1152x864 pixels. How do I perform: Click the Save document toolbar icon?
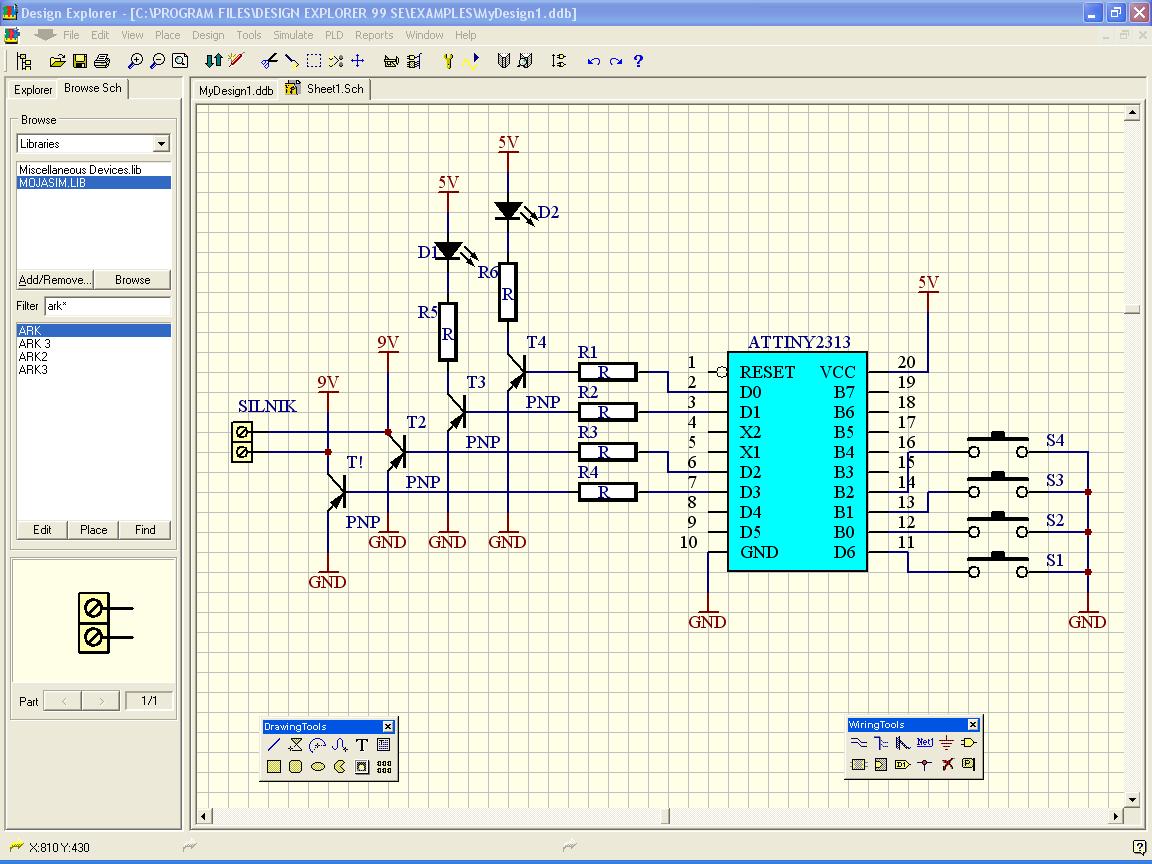tap(80, 61)
